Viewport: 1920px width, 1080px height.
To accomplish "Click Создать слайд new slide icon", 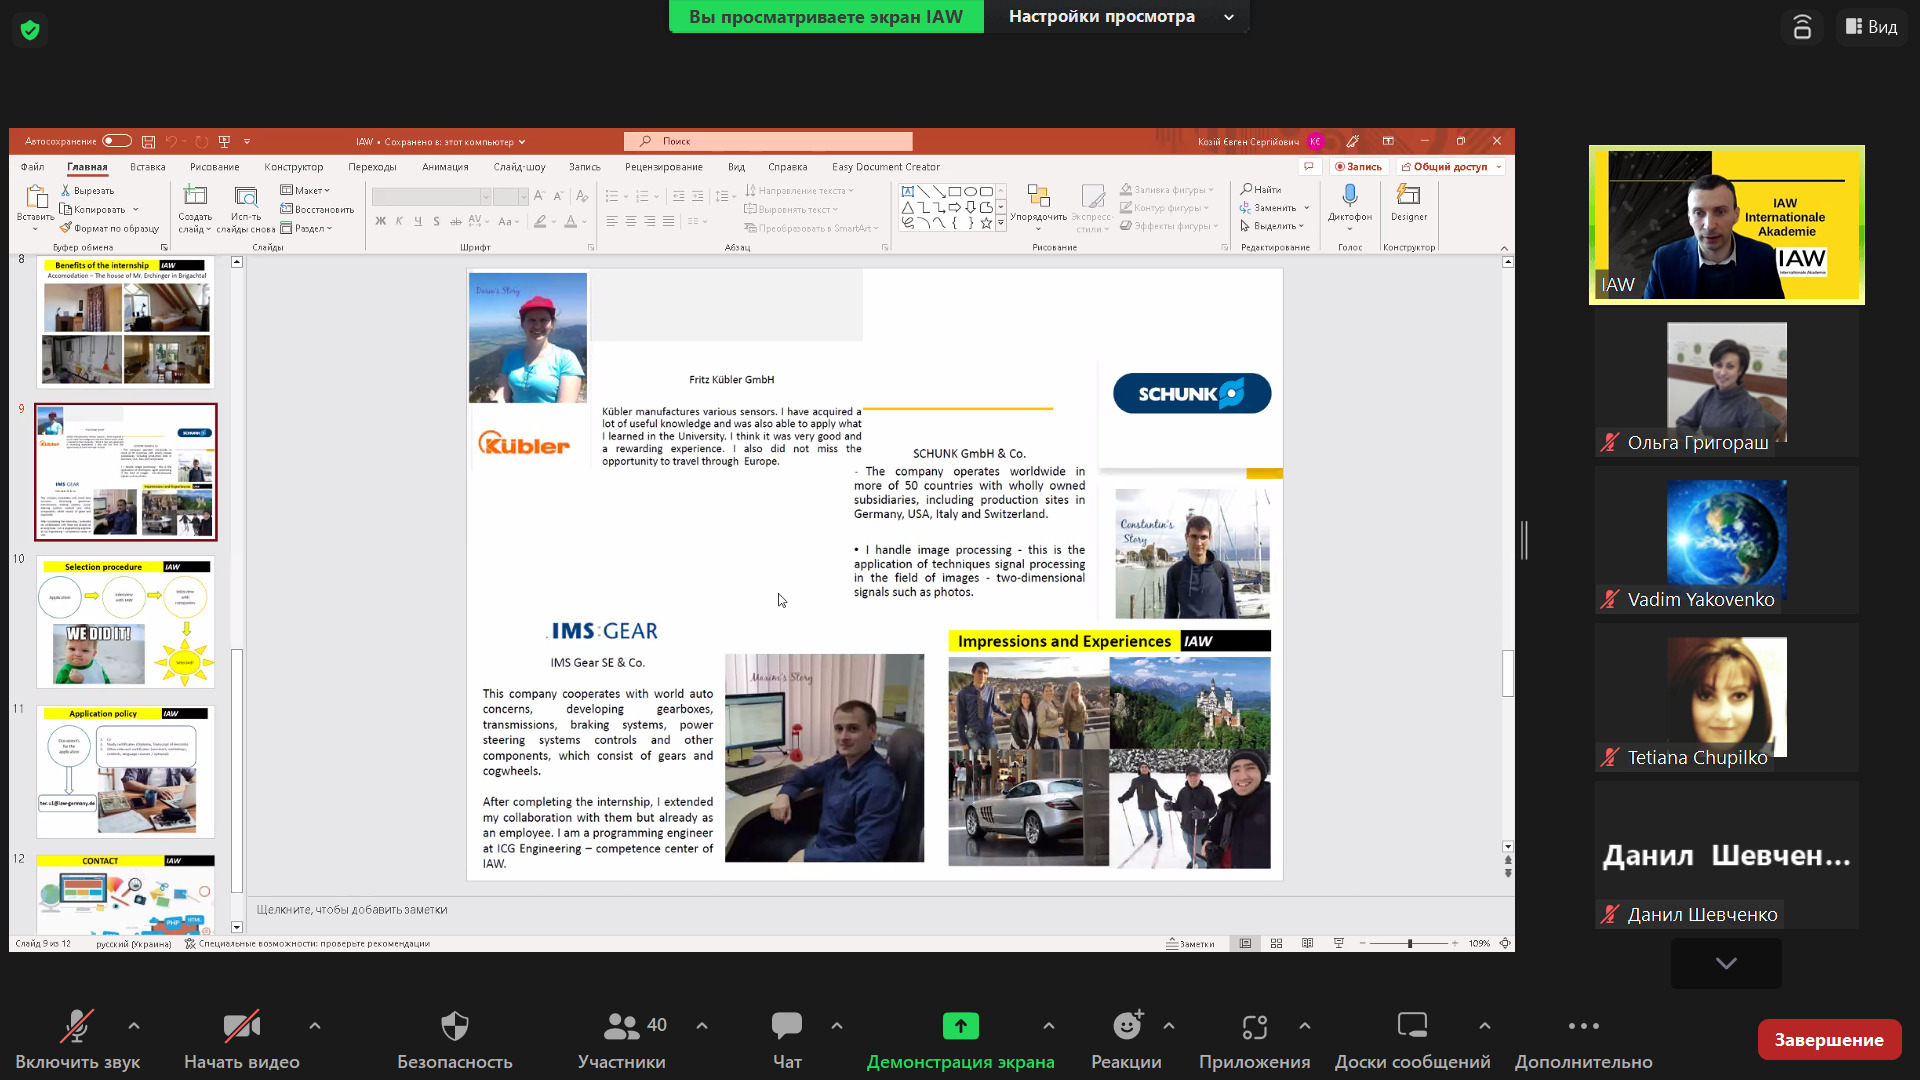I will pos(195,196).
